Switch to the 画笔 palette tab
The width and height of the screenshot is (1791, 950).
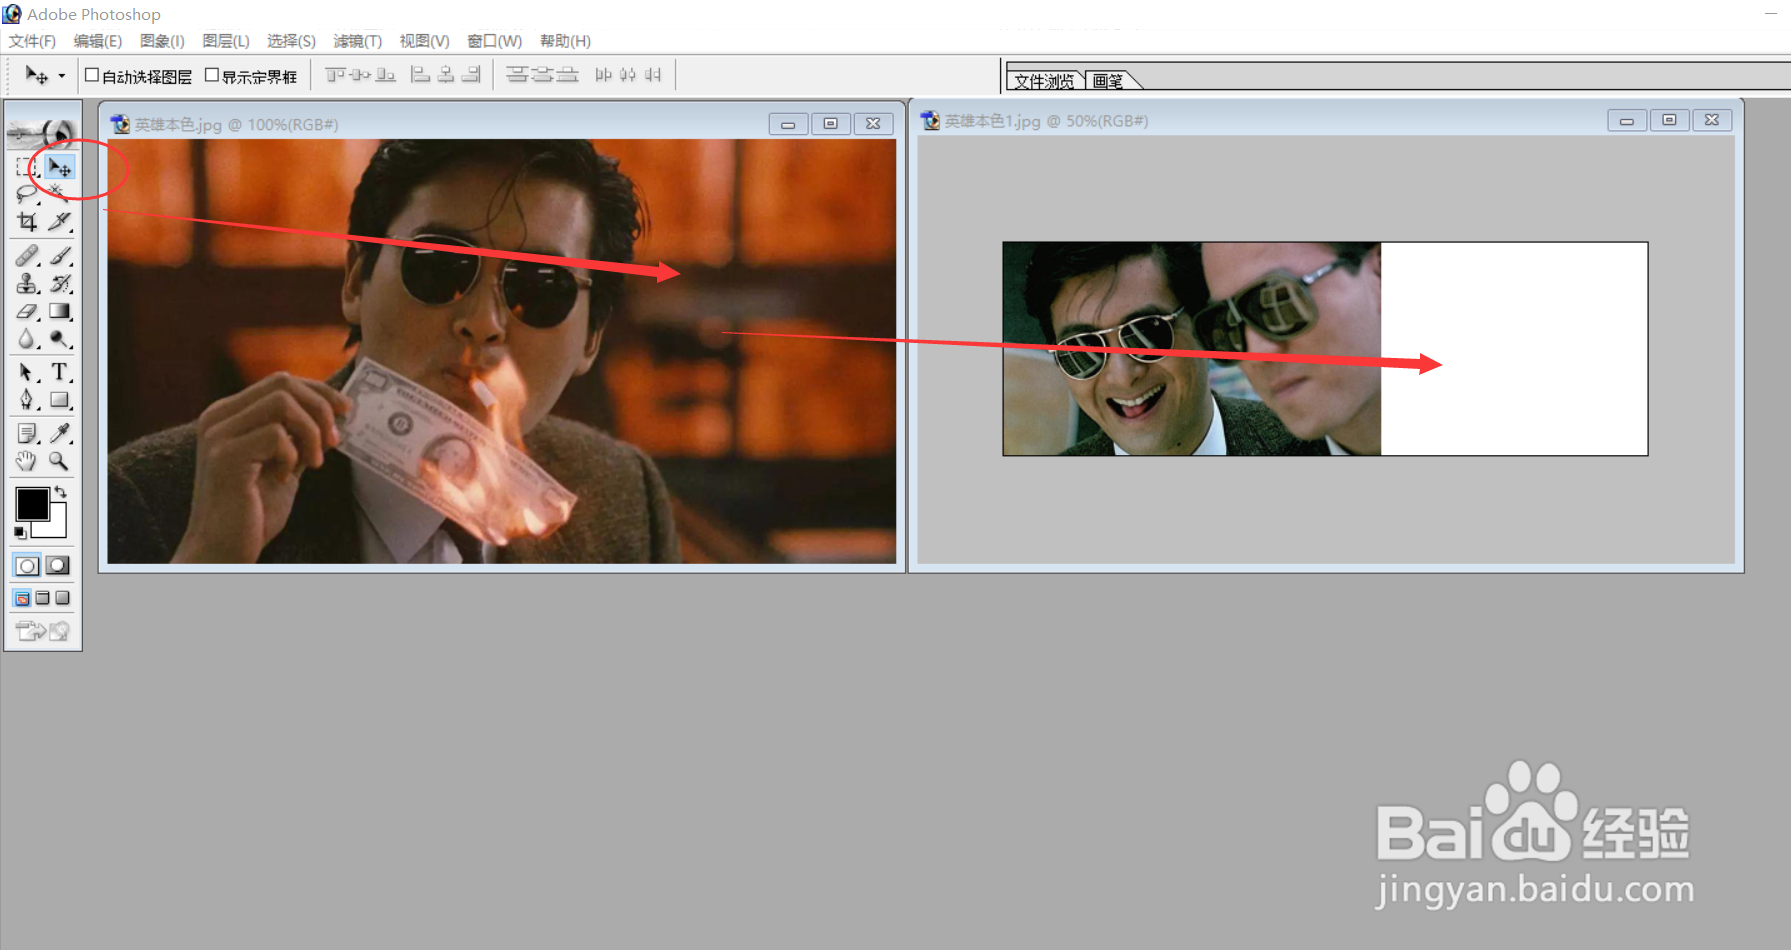(x=1108, y=81)
